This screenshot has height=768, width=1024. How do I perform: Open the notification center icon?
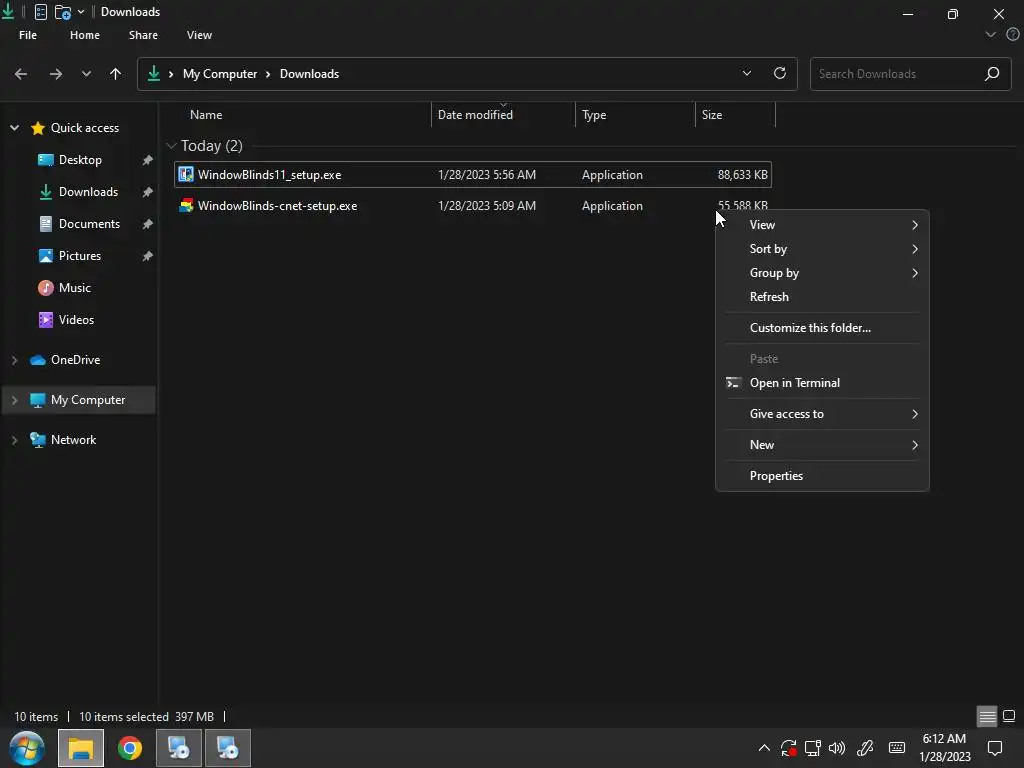[995, 748]
